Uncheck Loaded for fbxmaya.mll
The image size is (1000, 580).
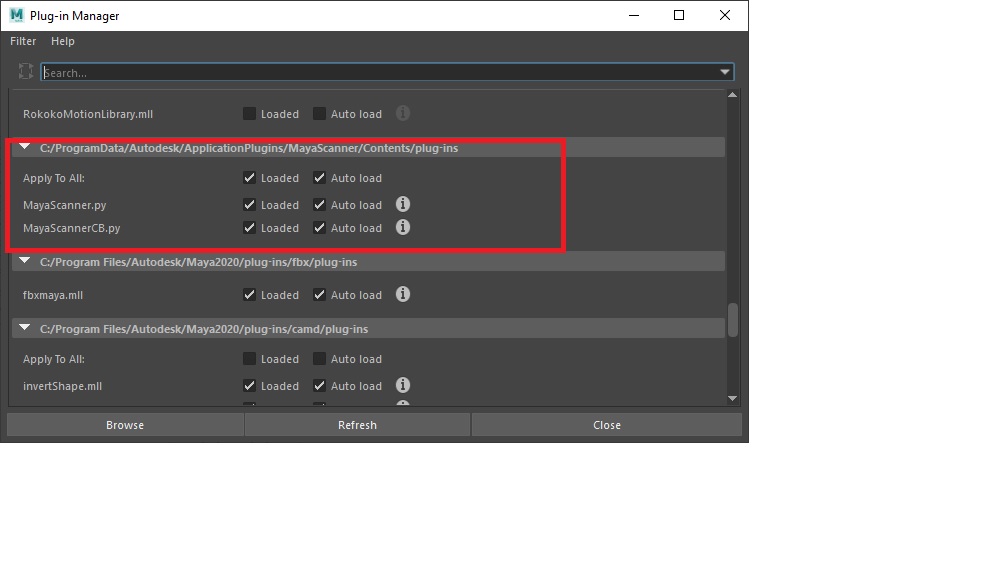pyautogui.click(x=249, y=295)
